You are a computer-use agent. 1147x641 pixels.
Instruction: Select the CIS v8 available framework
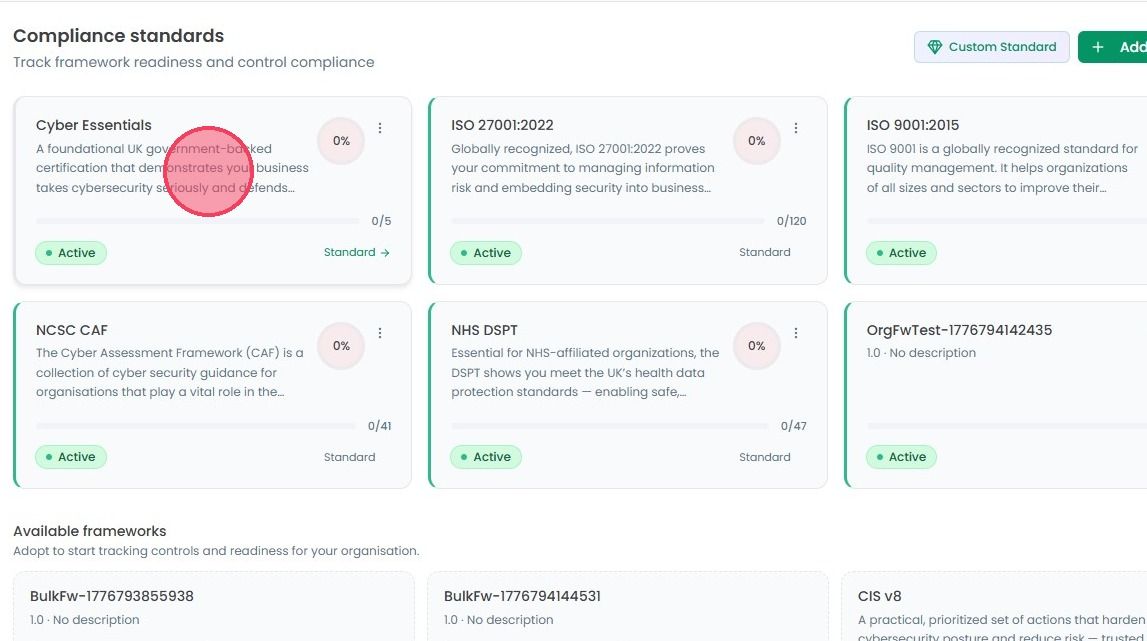(x=994, y=606)
